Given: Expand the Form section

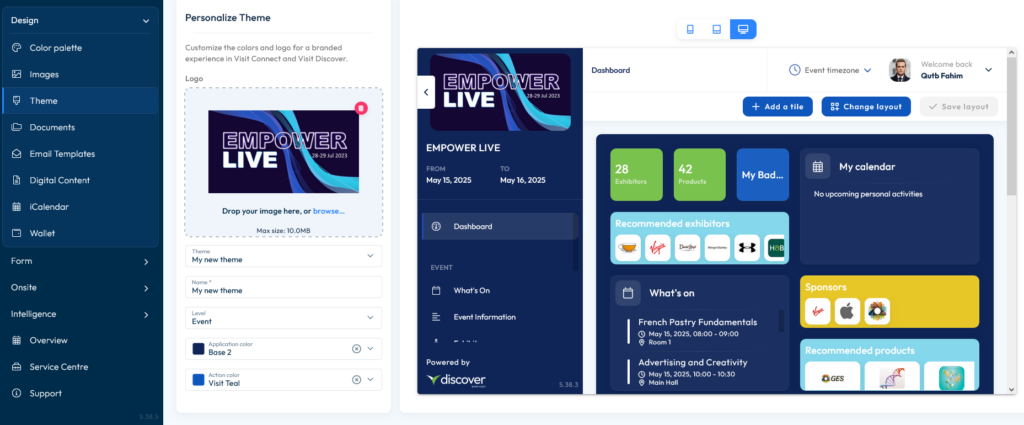Looking at the screenshot, I should (x=146, y=262).
